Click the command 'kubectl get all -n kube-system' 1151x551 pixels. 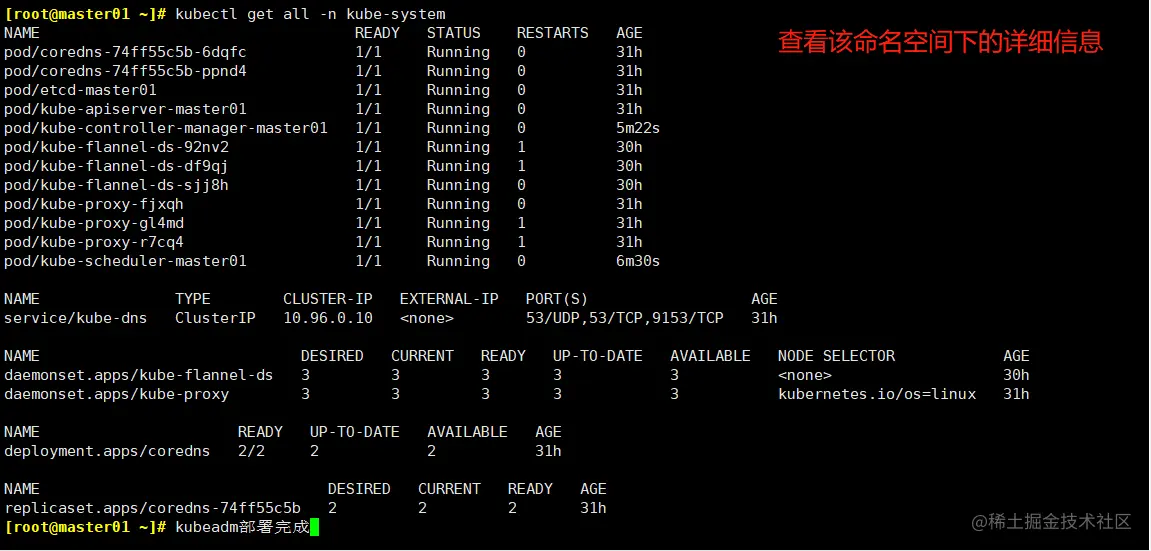pos(310,14)
